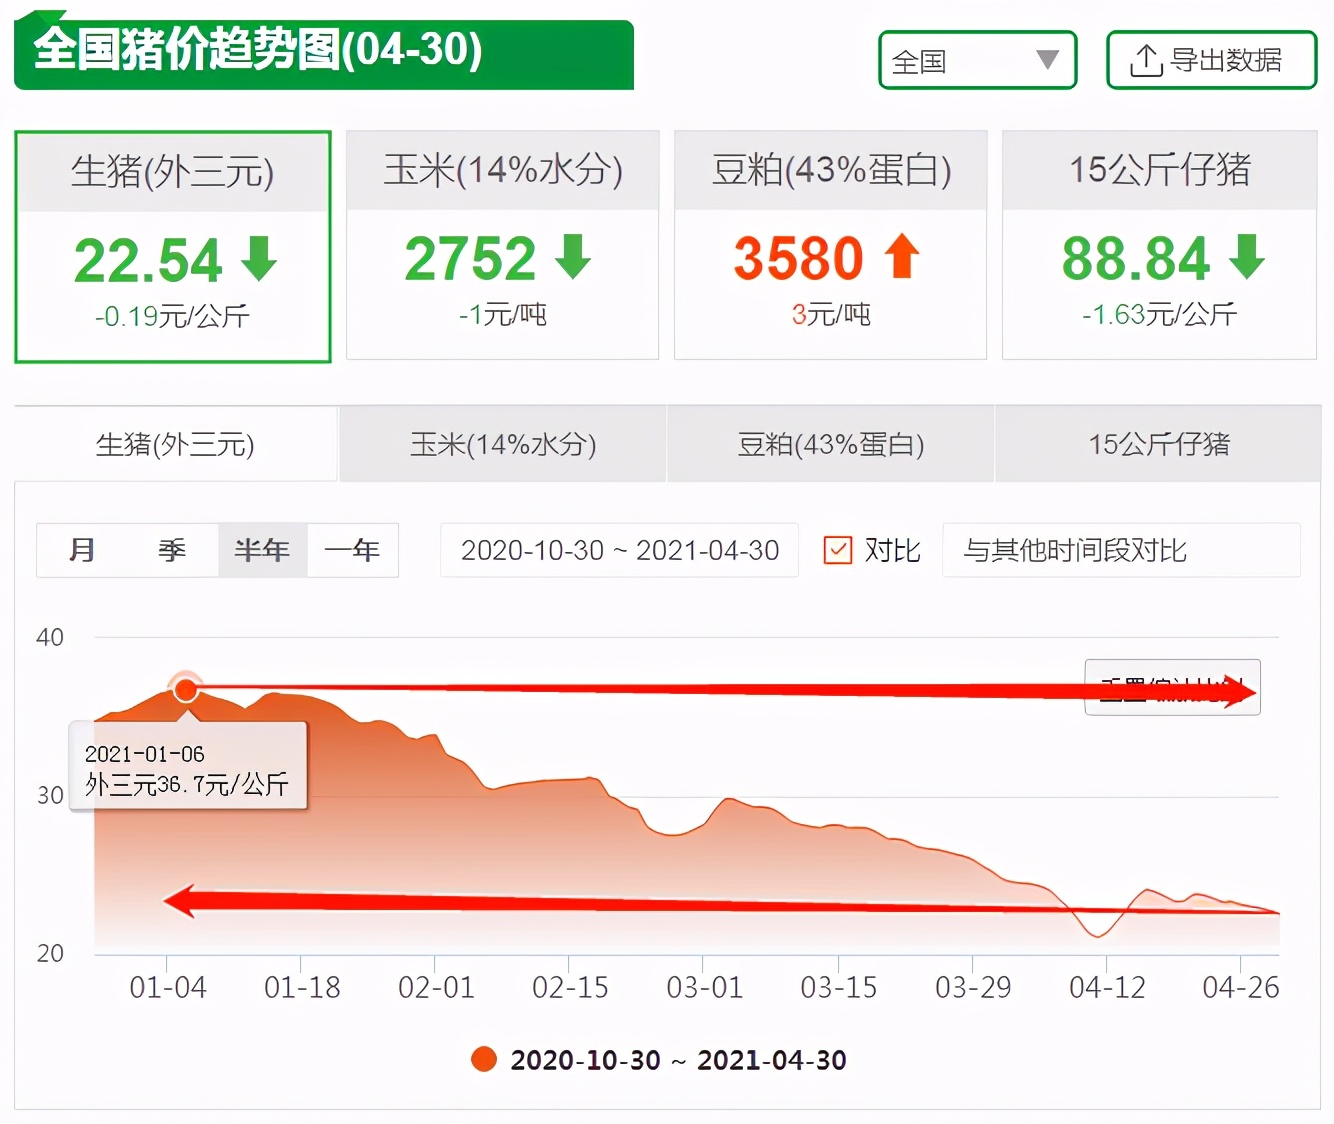Viewport: 1334px width, 1124px height.
Task: Click the down arrow beside corn price 2752
Action: (571, 259)
